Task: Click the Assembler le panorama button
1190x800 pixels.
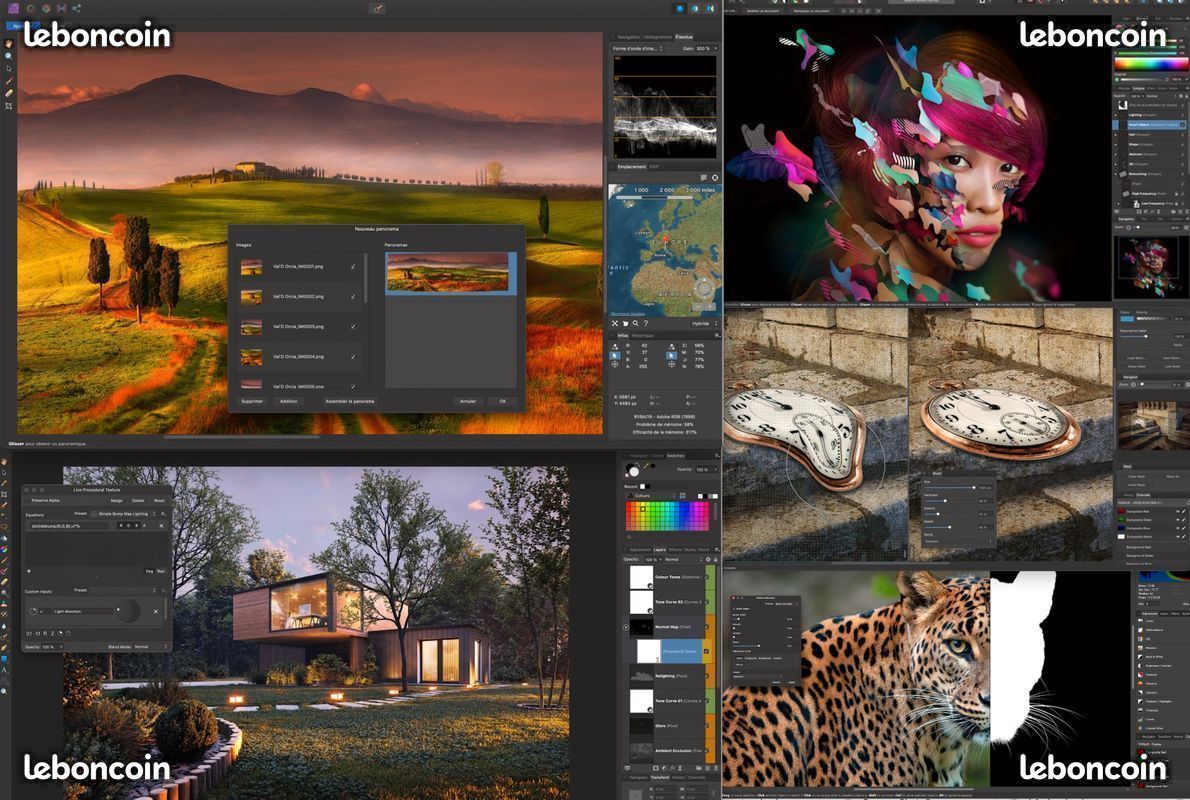Action: tap(350, 401)
